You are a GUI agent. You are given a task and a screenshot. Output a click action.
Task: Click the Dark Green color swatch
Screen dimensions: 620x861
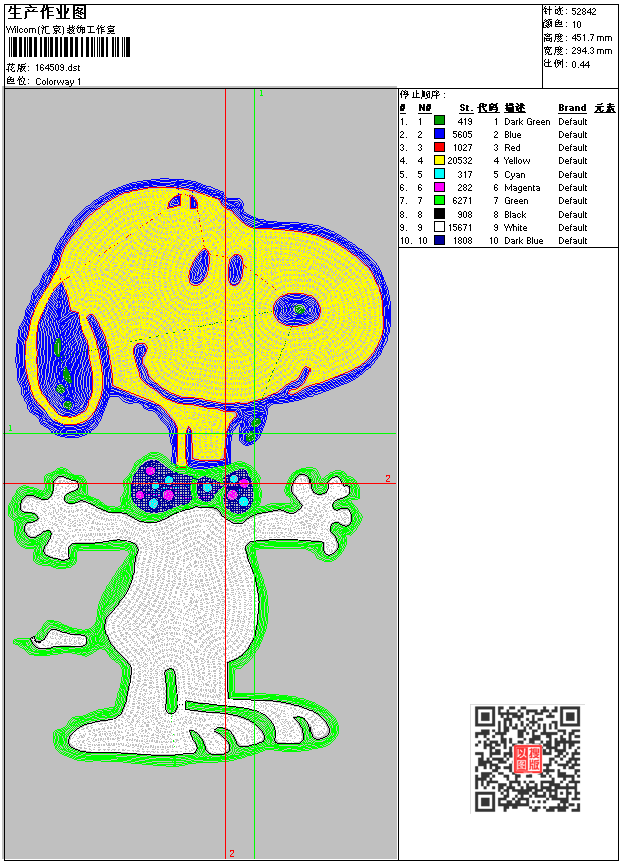coord(439,120)
